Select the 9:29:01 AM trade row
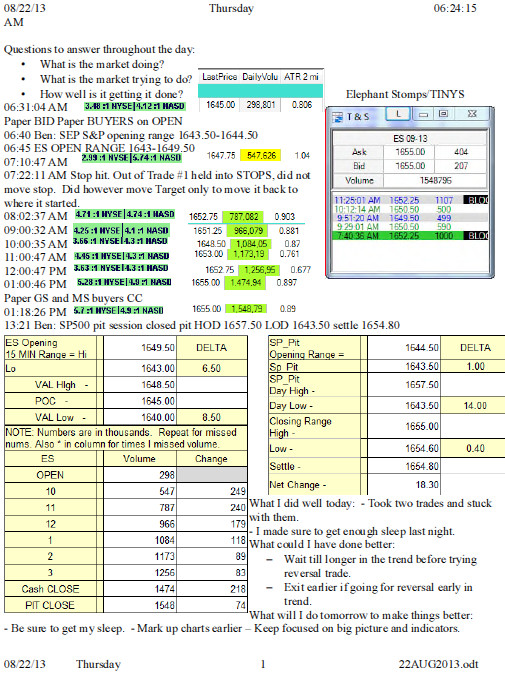This screenshot has width=505, height=675. [411, 227]
